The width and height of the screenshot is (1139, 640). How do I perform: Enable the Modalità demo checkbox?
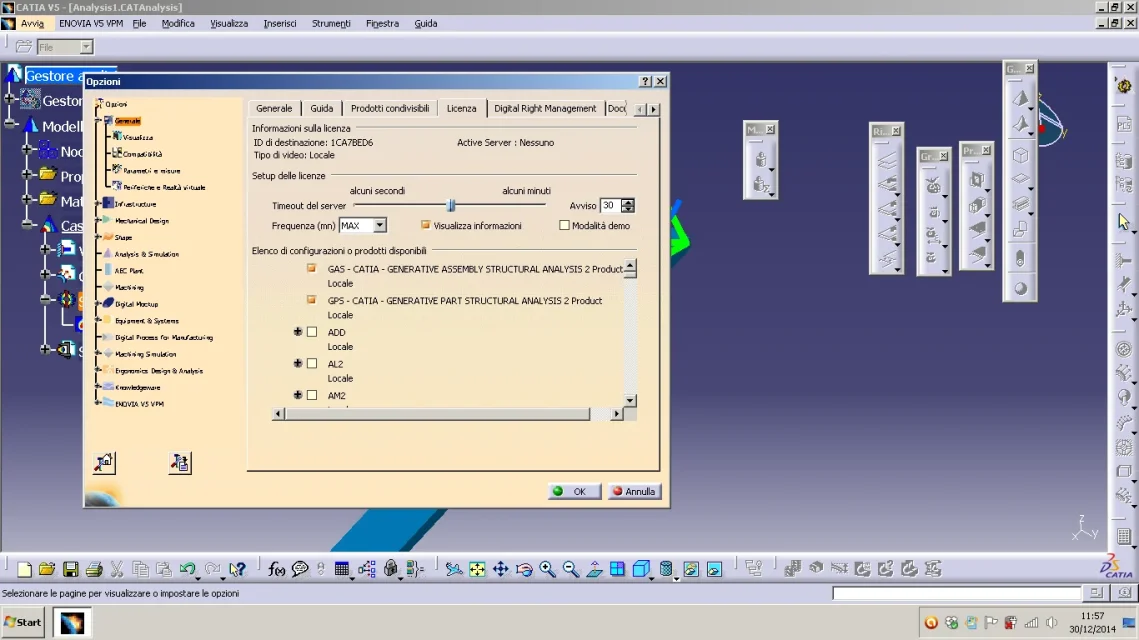click(564, 225)
